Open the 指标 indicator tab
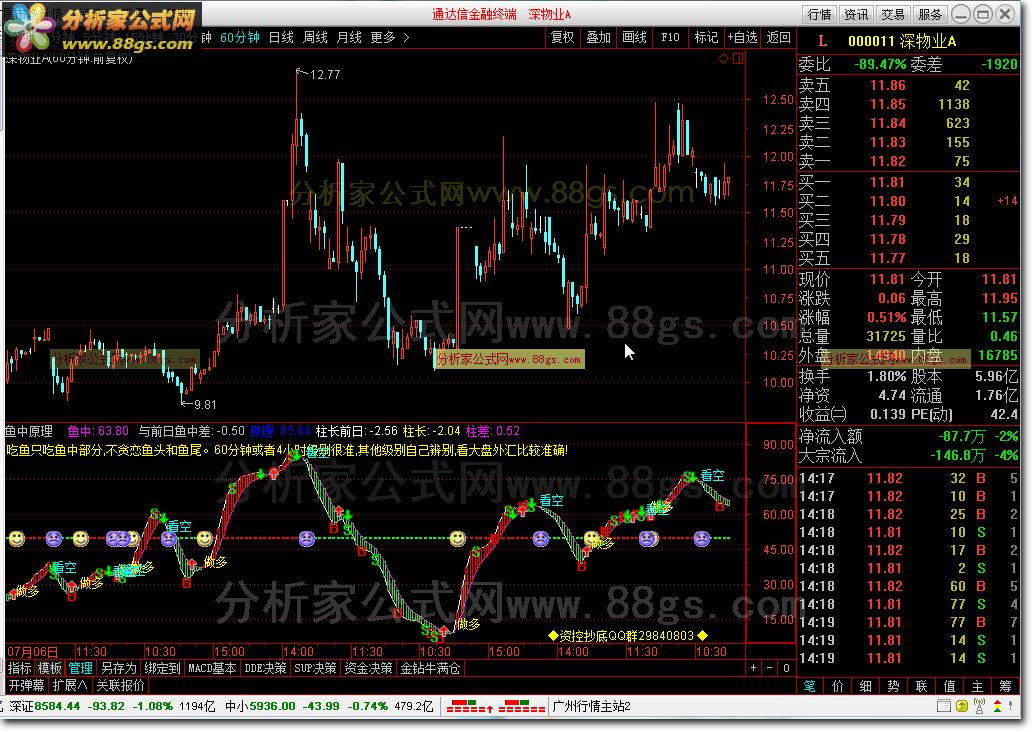This screenshot has height=732, width=1034. (x=20, y=668)
